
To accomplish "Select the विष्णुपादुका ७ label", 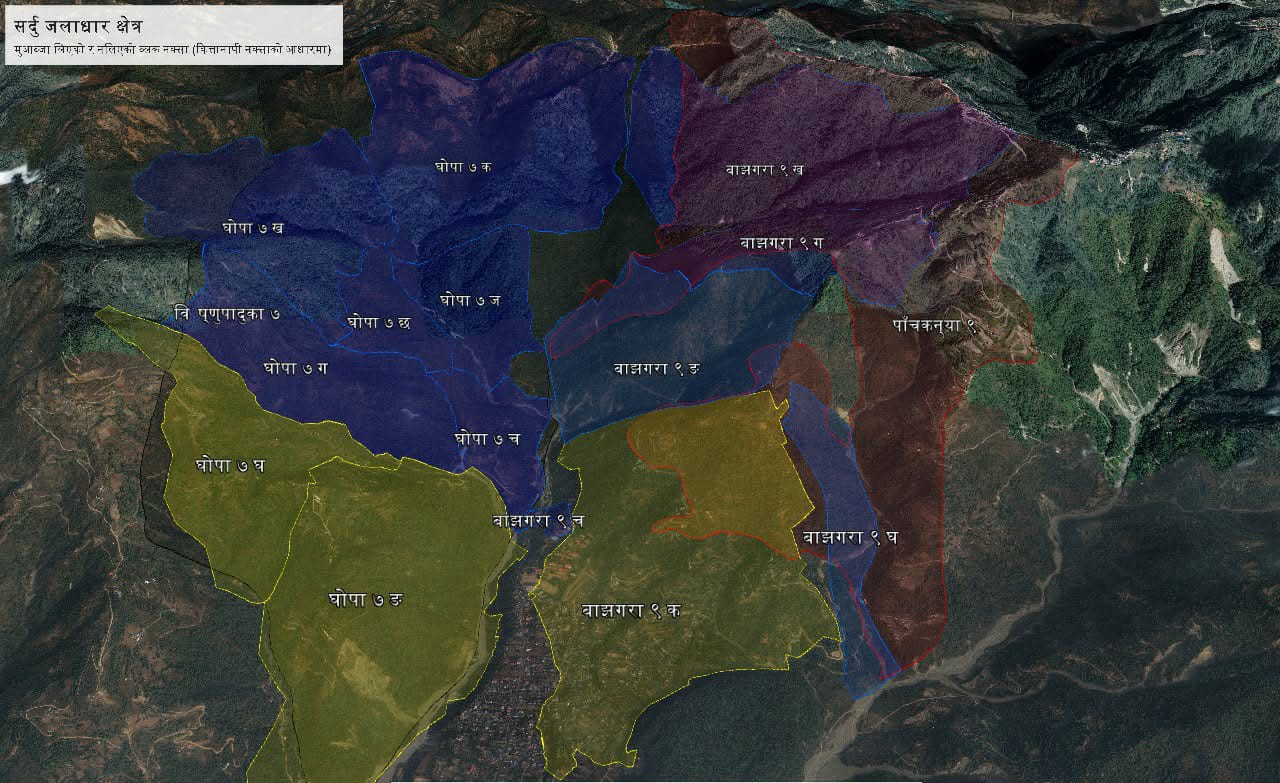I will click(226, 314).
